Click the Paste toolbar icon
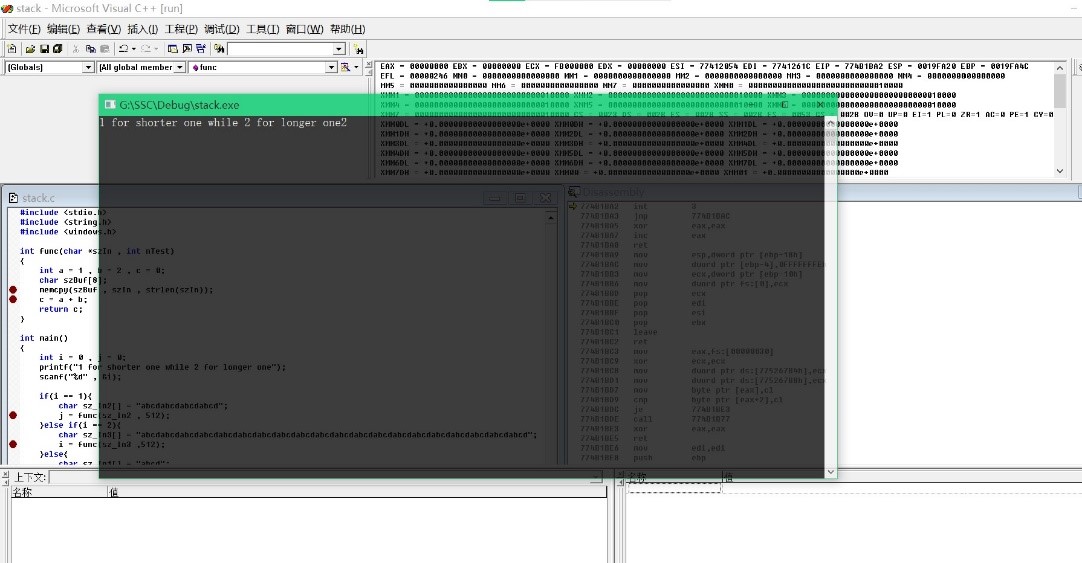This screenshot has height=563, width=1082. tap(105, 49)
